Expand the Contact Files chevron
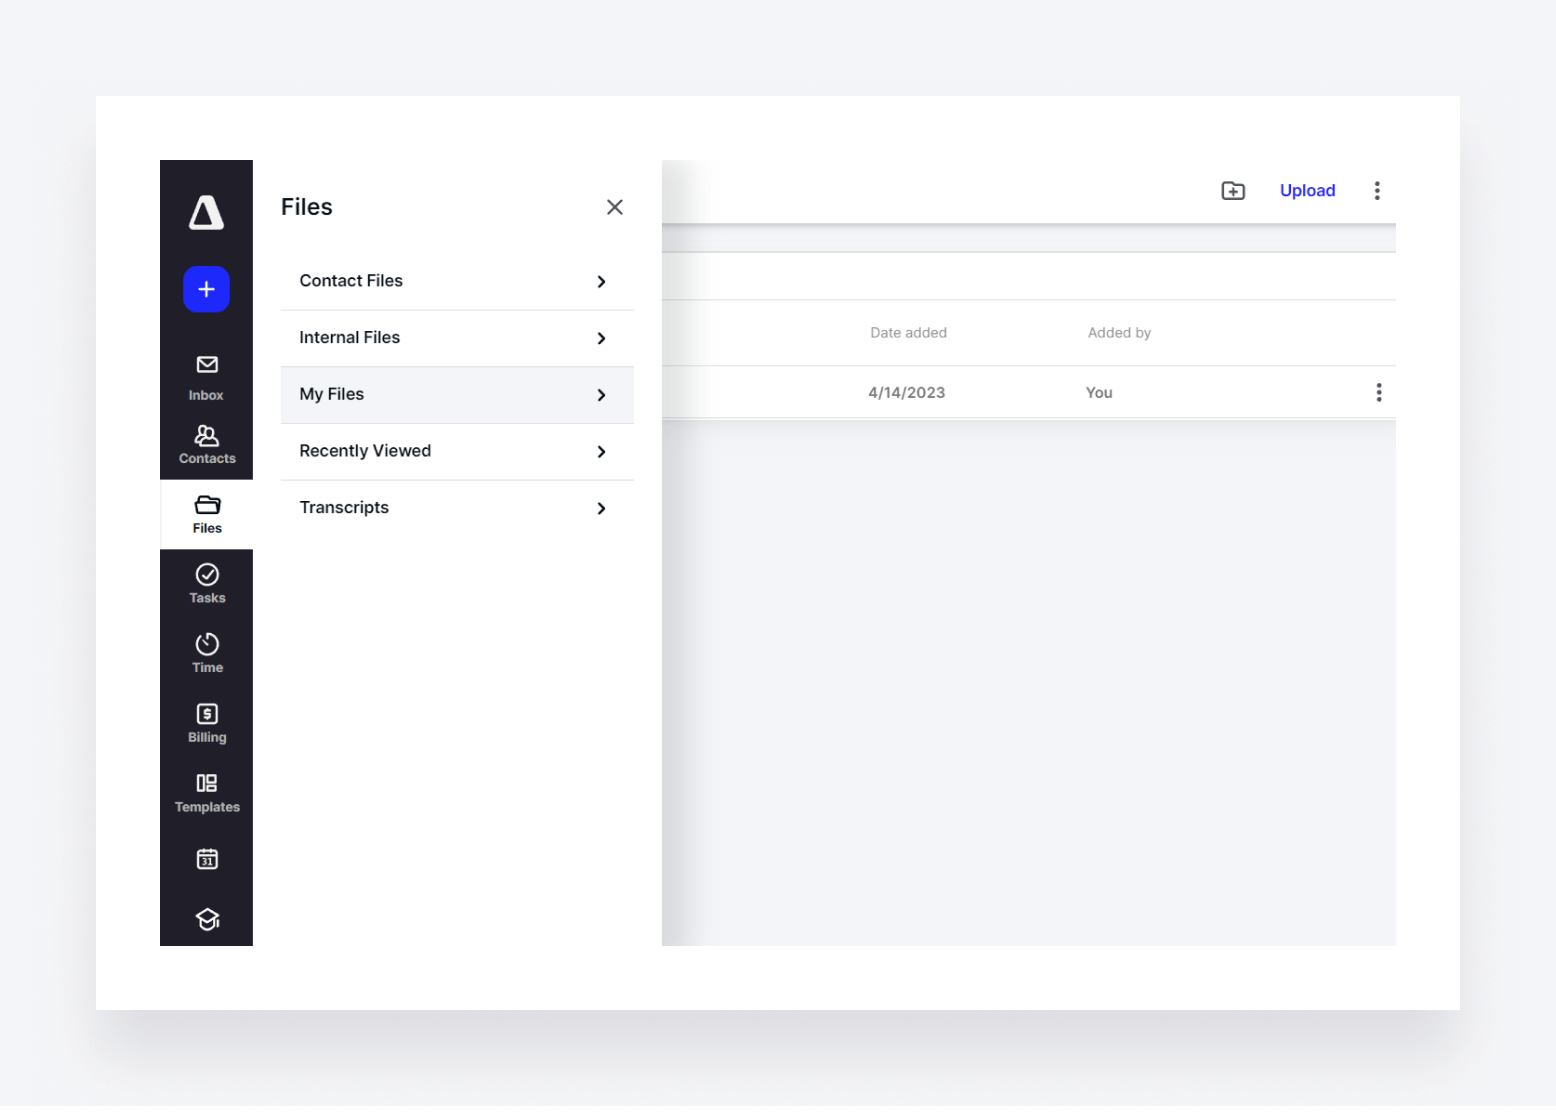Viewport: 1556px width, 1118px height. [601, 282]
